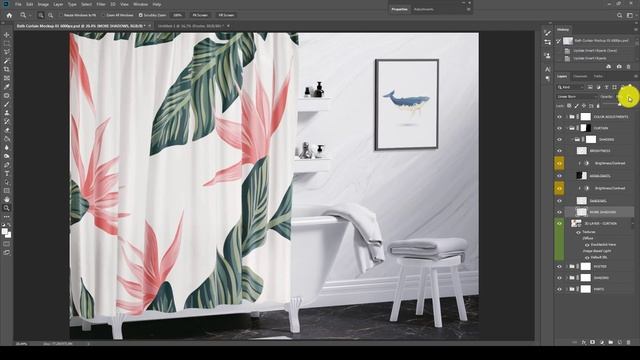Hide the SHADOWS group inside CURTAIN
The image size is (640, 360).
560,140
